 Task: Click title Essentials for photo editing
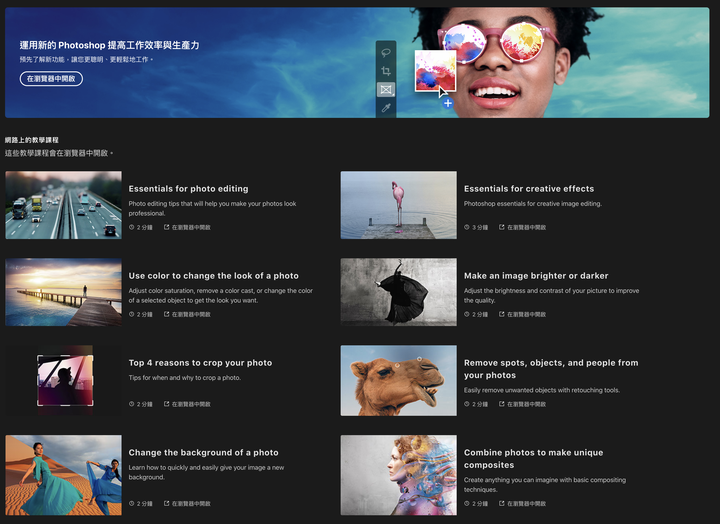(x=188, y=189)
